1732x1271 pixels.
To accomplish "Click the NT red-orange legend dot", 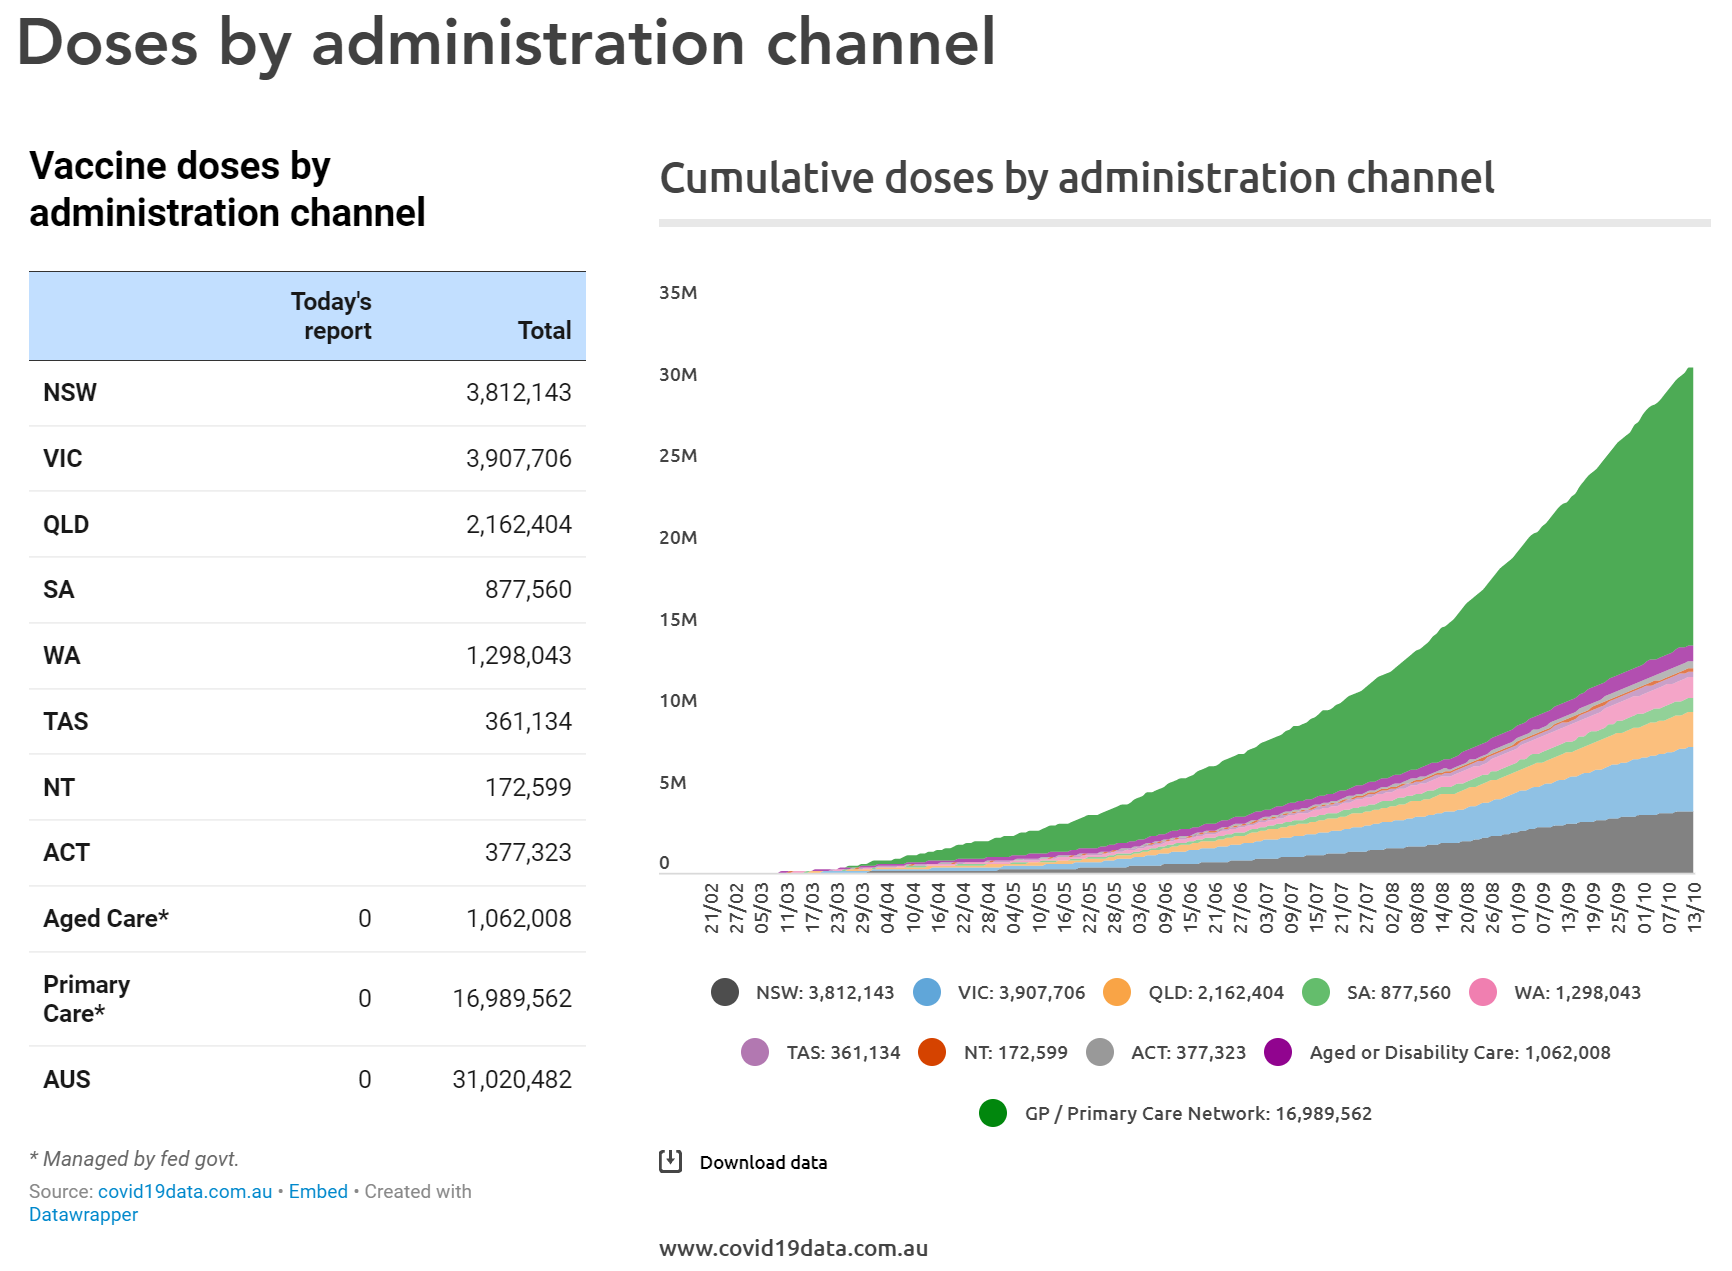I will point(932,1052).
